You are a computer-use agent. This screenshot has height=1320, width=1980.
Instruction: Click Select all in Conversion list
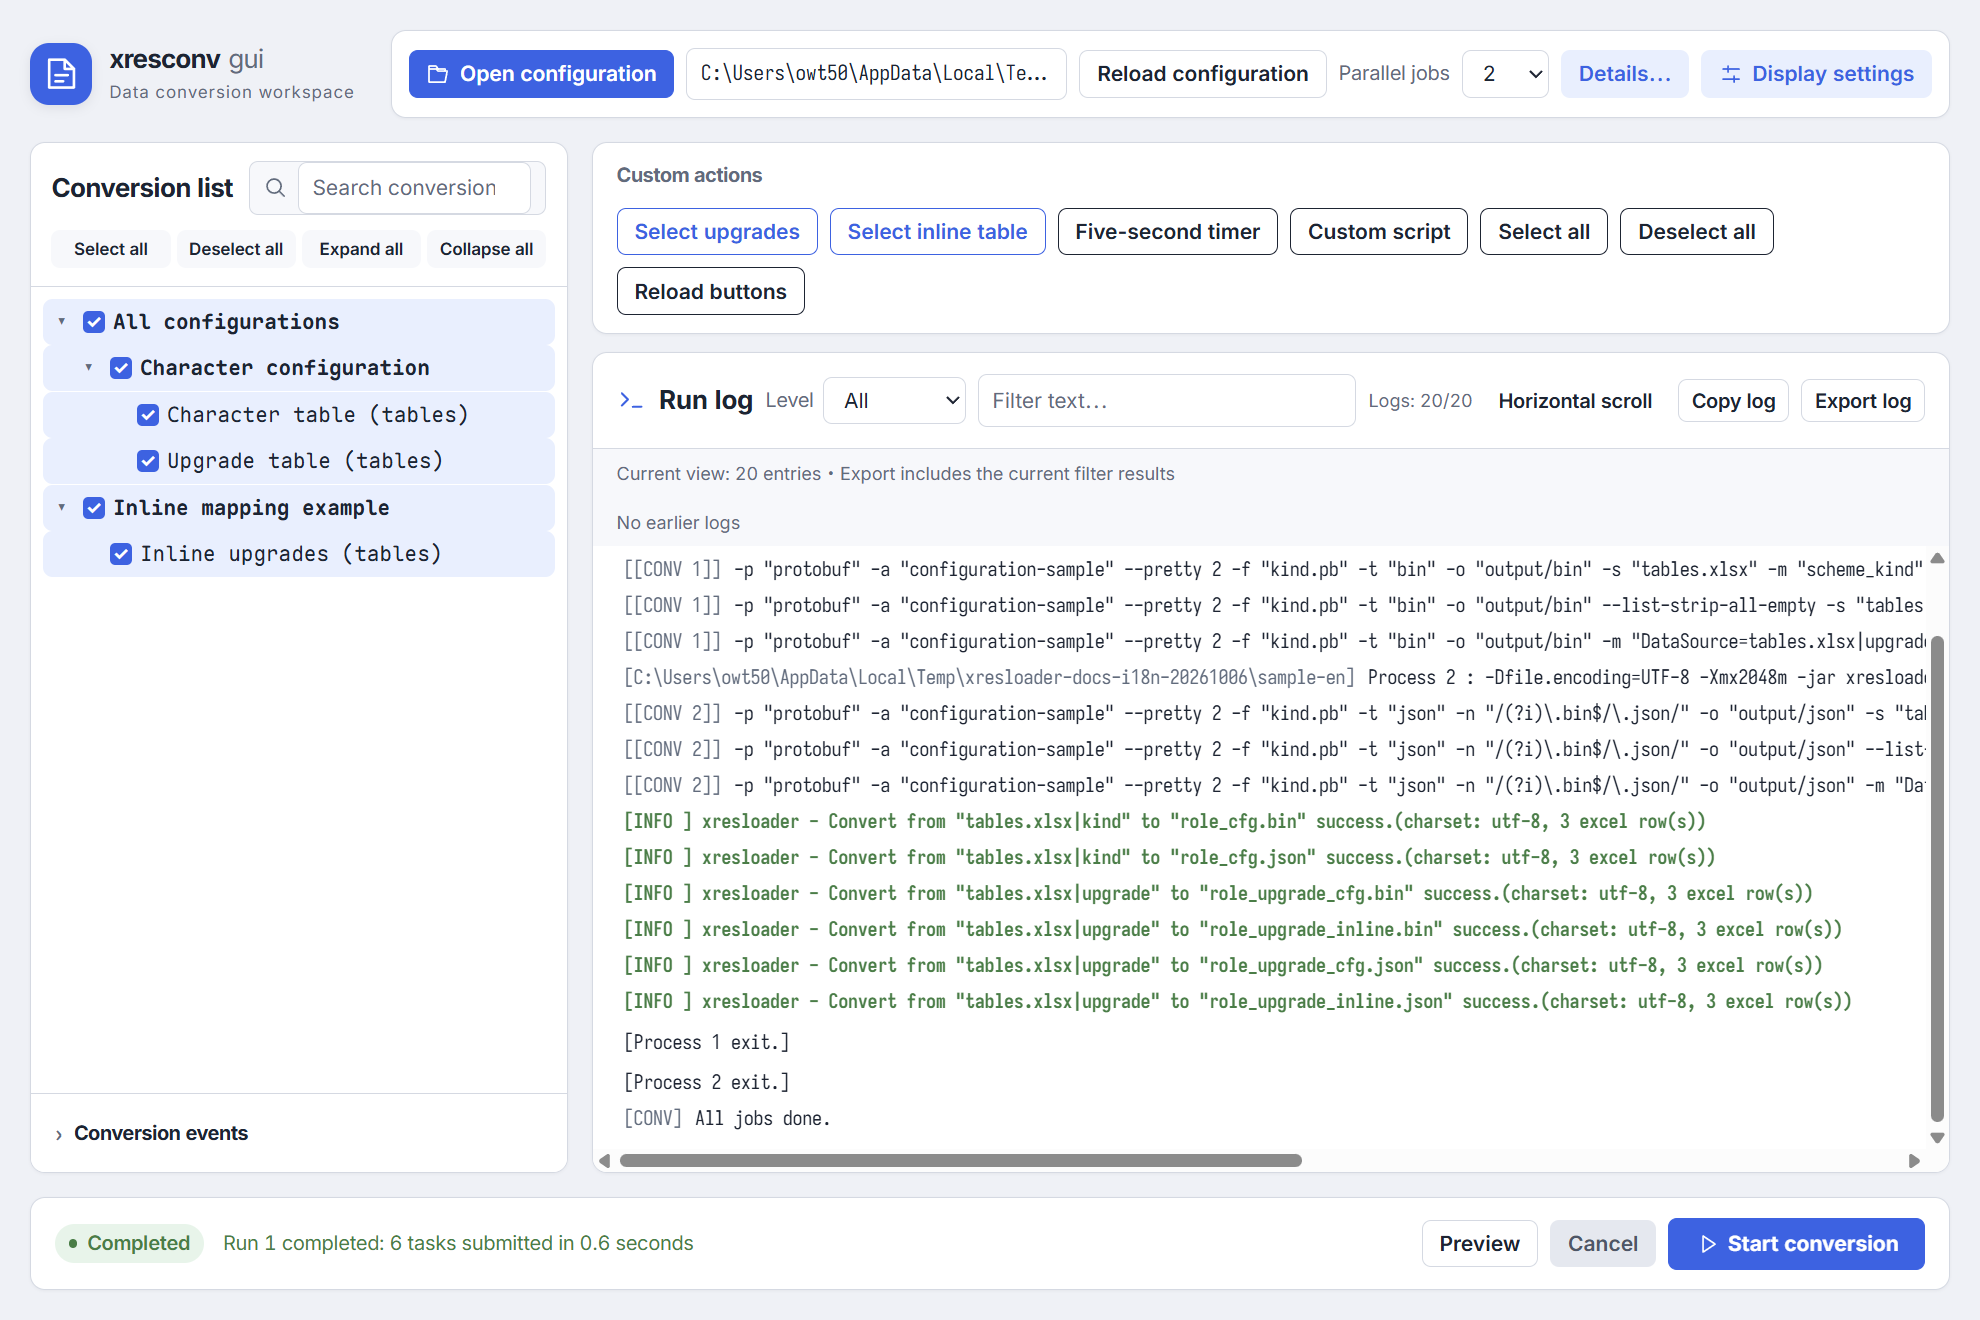pyautogui.click(x=111, y=249)
